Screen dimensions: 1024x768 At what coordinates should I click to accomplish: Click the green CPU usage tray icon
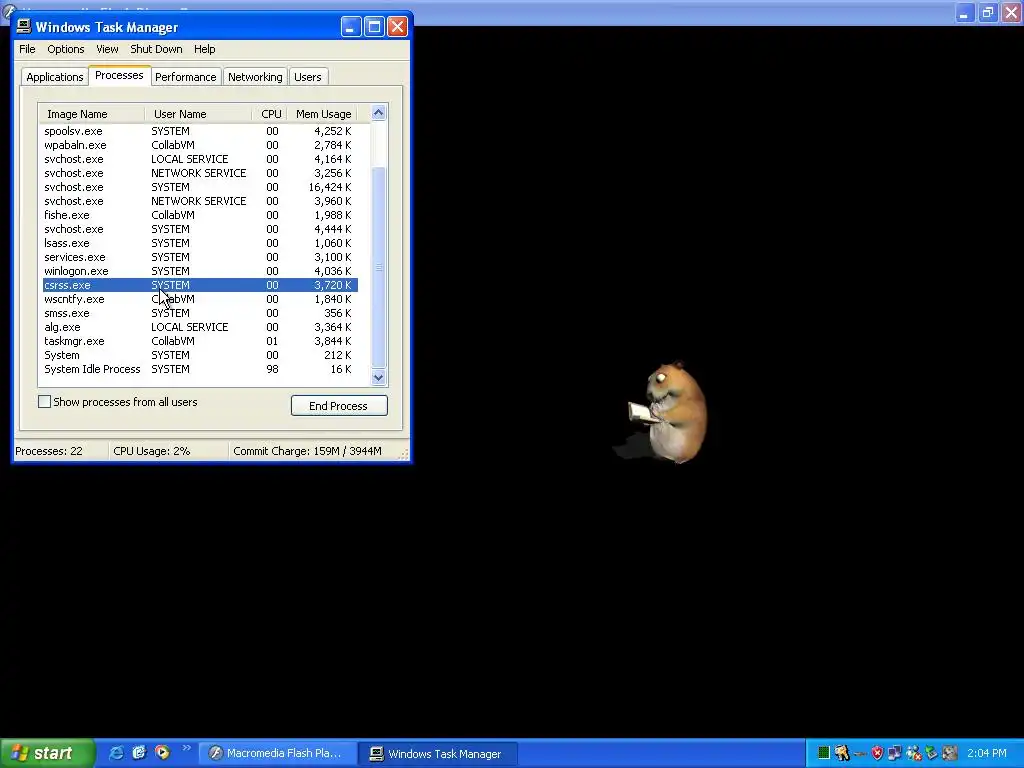(x=824, y=753)
